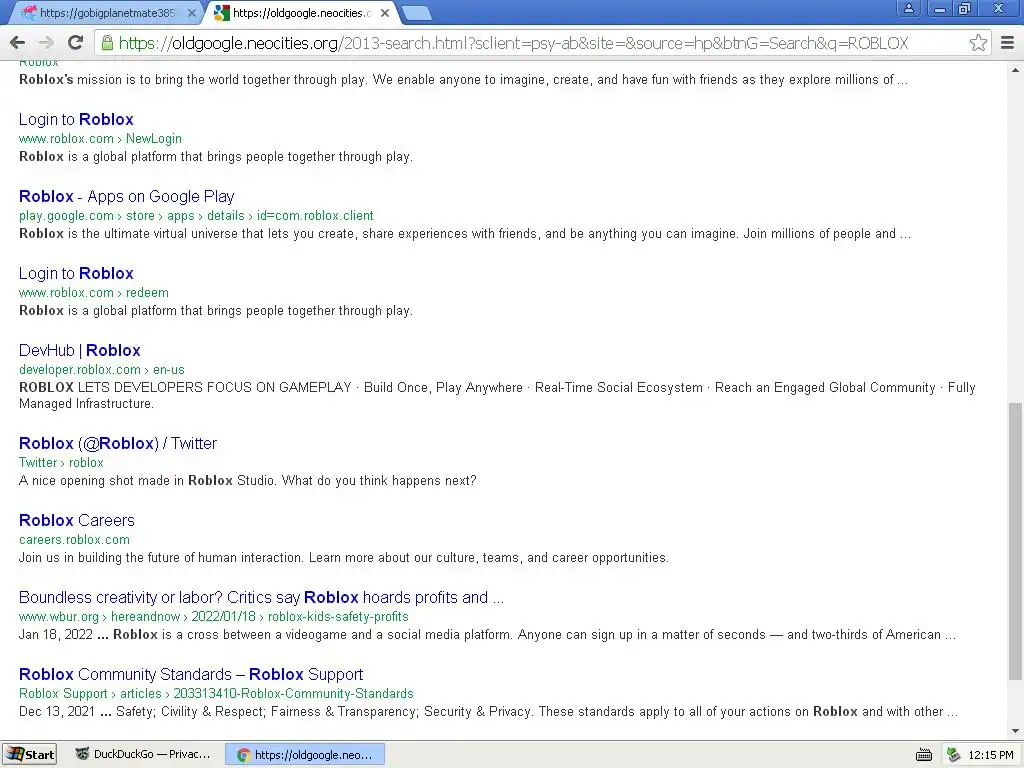Open Roblox Community Standards – Roblox Support link
Image resolution: width=1024 pixels, height=768 pixels.
191,675
